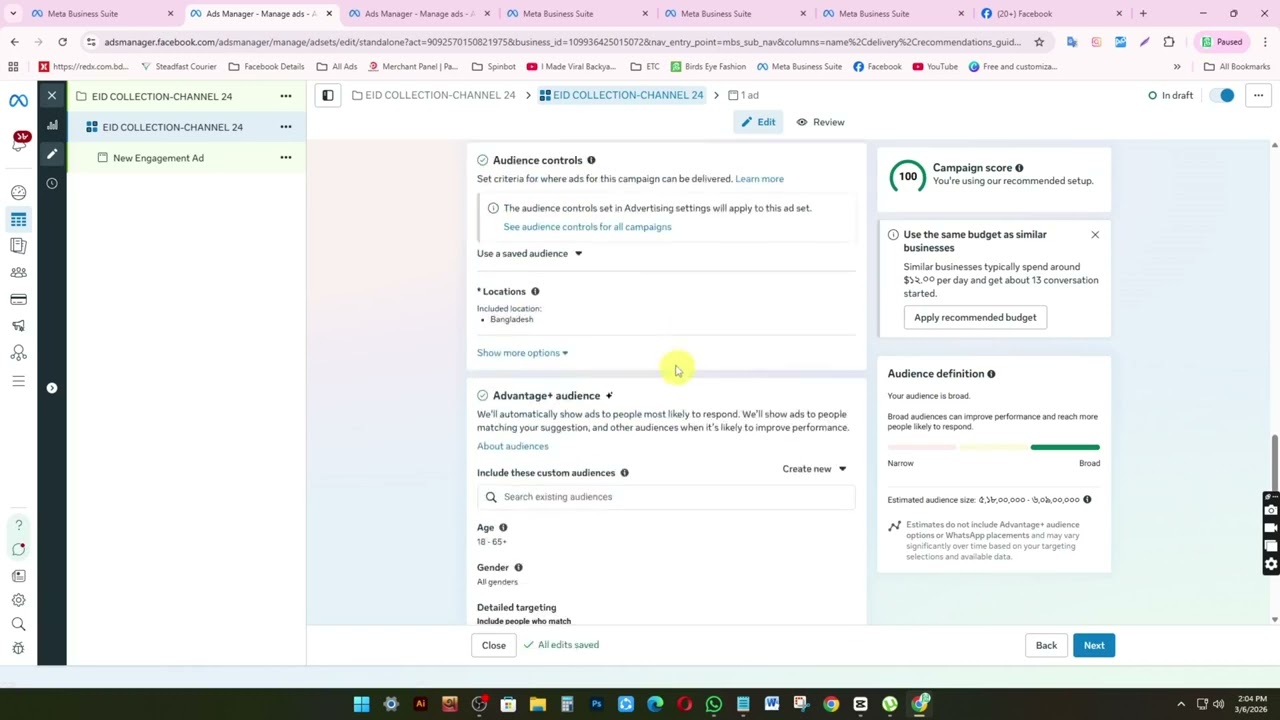This screenshot has width=1280, height=720.
Task: Open the Settings gear in left sidebar
Action: [18, 600]
